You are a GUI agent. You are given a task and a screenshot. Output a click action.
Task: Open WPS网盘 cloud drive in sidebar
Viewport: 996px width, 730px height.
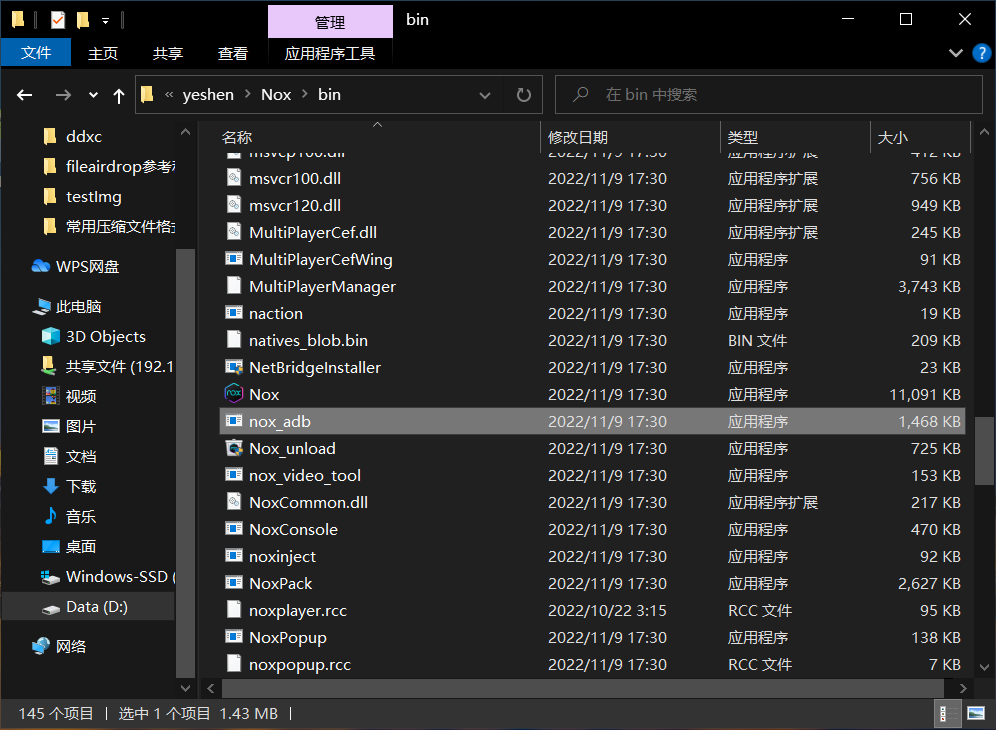click(76, 266)
